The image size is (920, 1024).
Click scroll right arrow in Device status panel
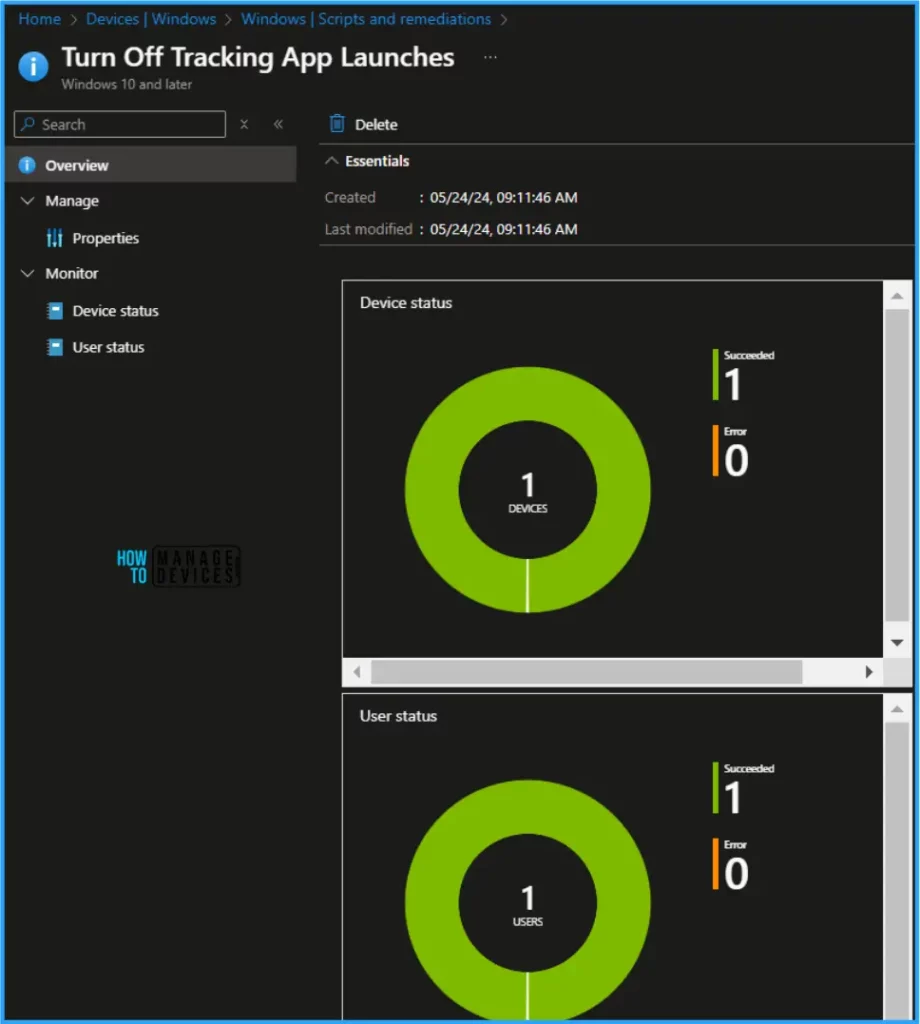pyautogui.click(x=868, y=672)
